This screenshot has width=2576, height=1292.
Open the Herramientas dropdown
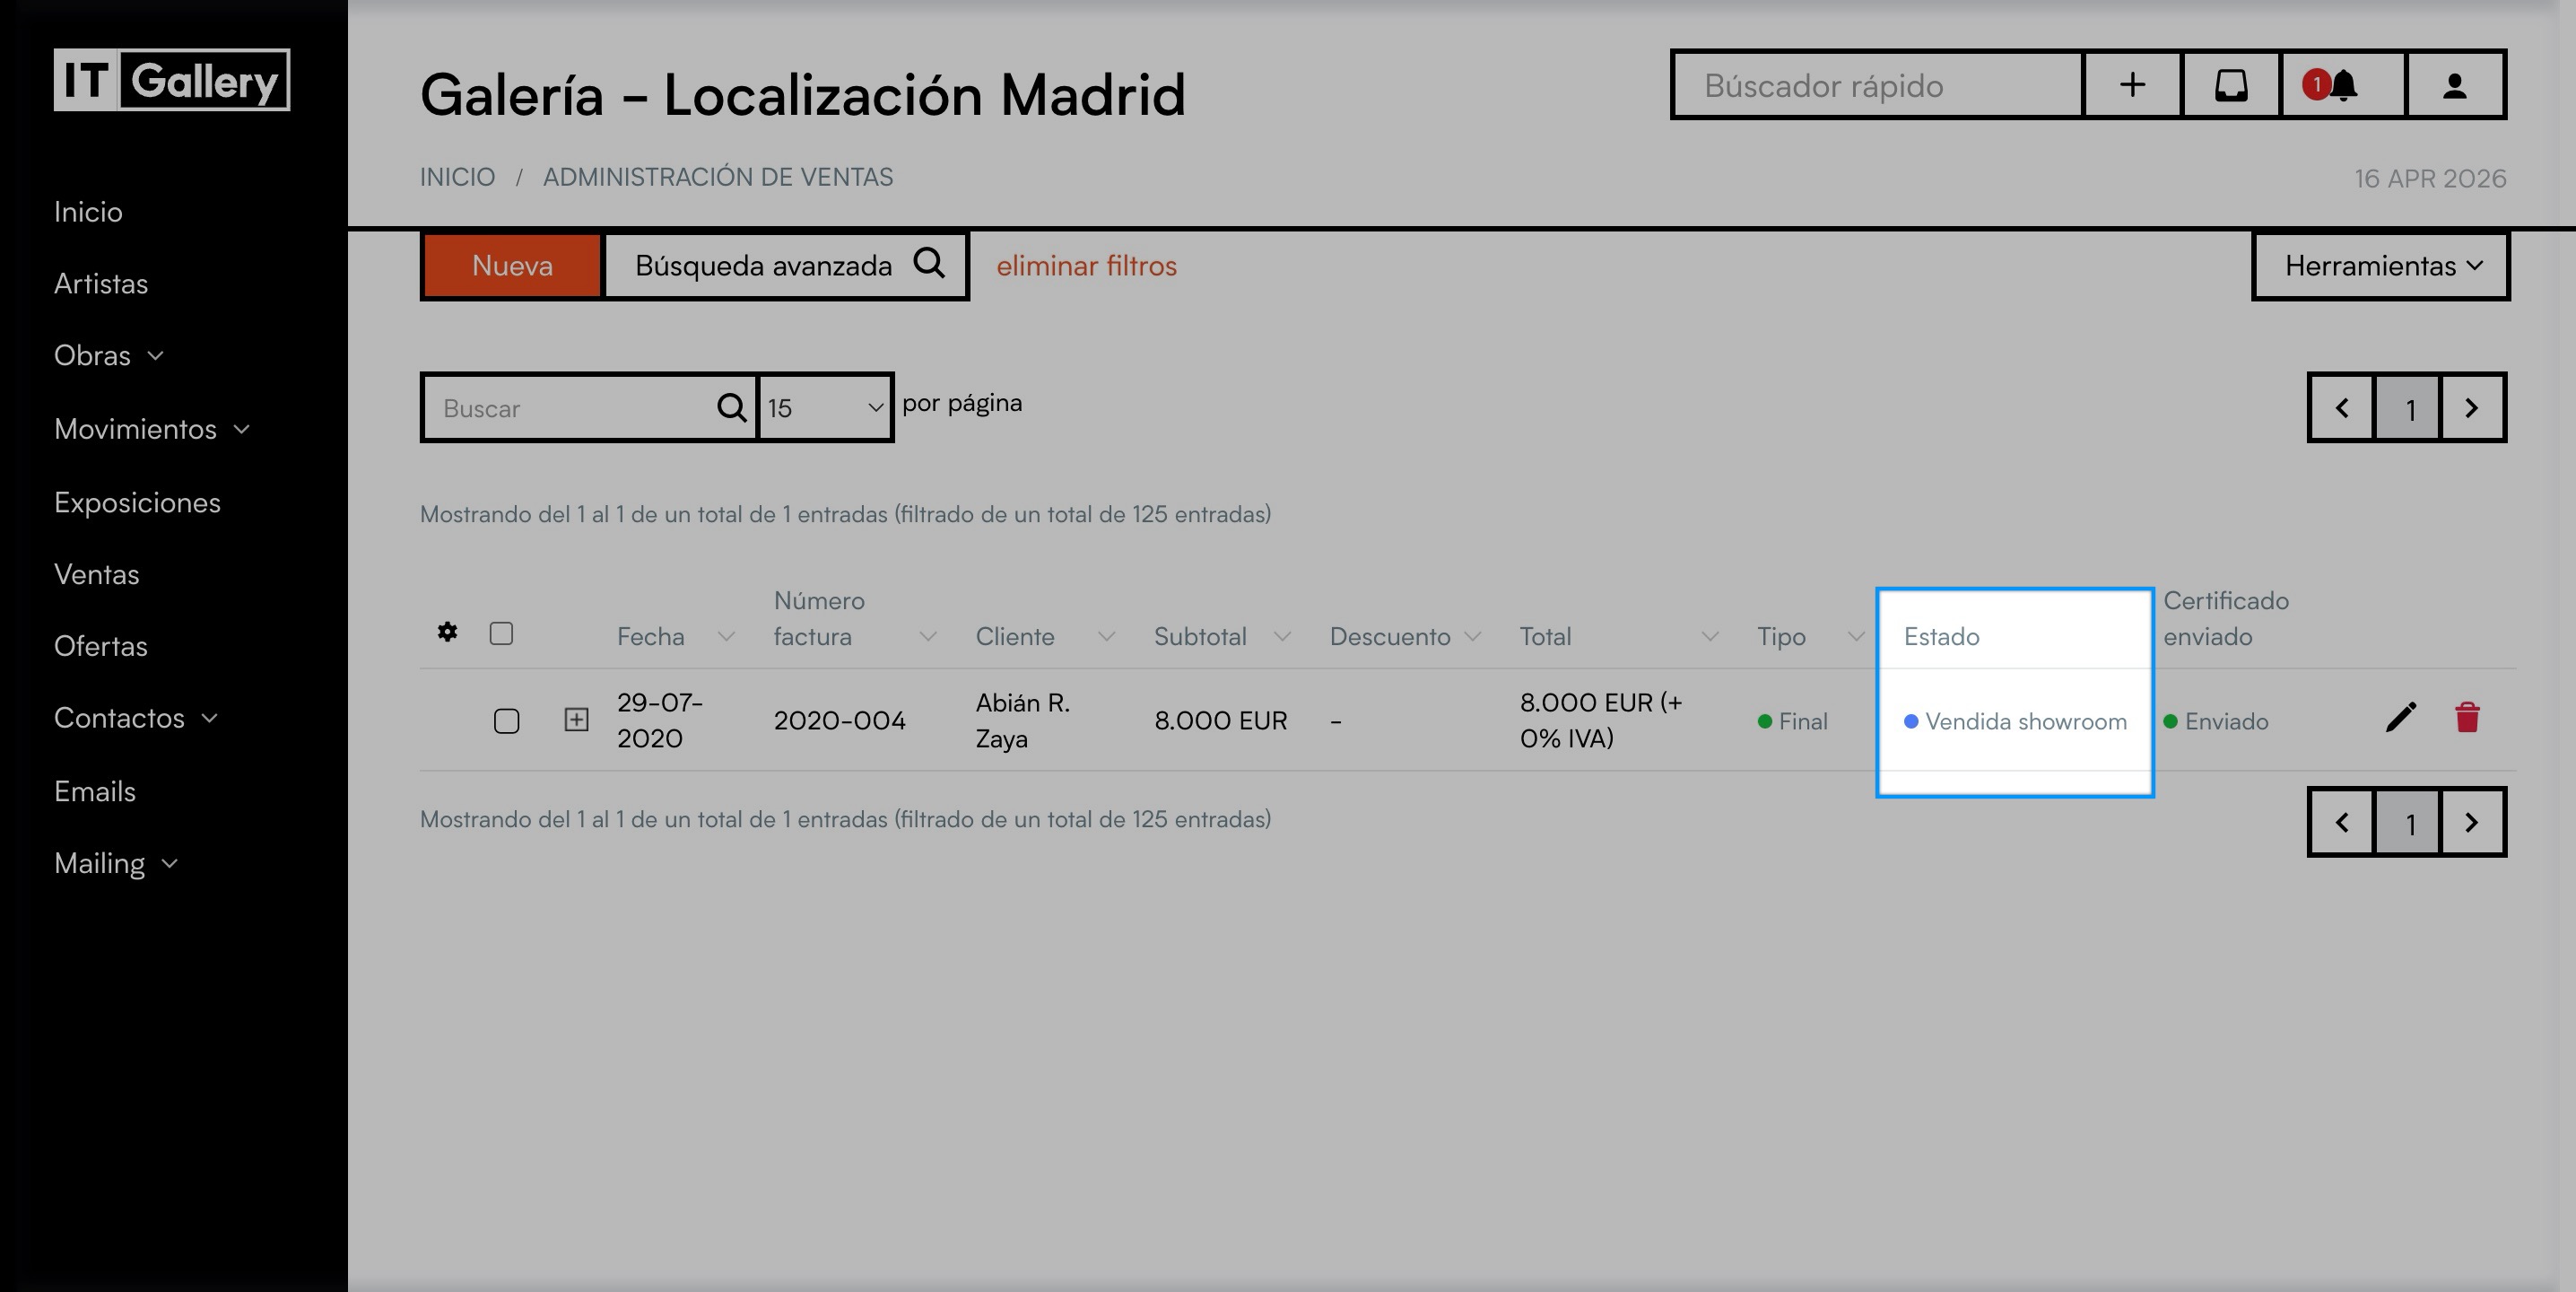(2380, 266)
